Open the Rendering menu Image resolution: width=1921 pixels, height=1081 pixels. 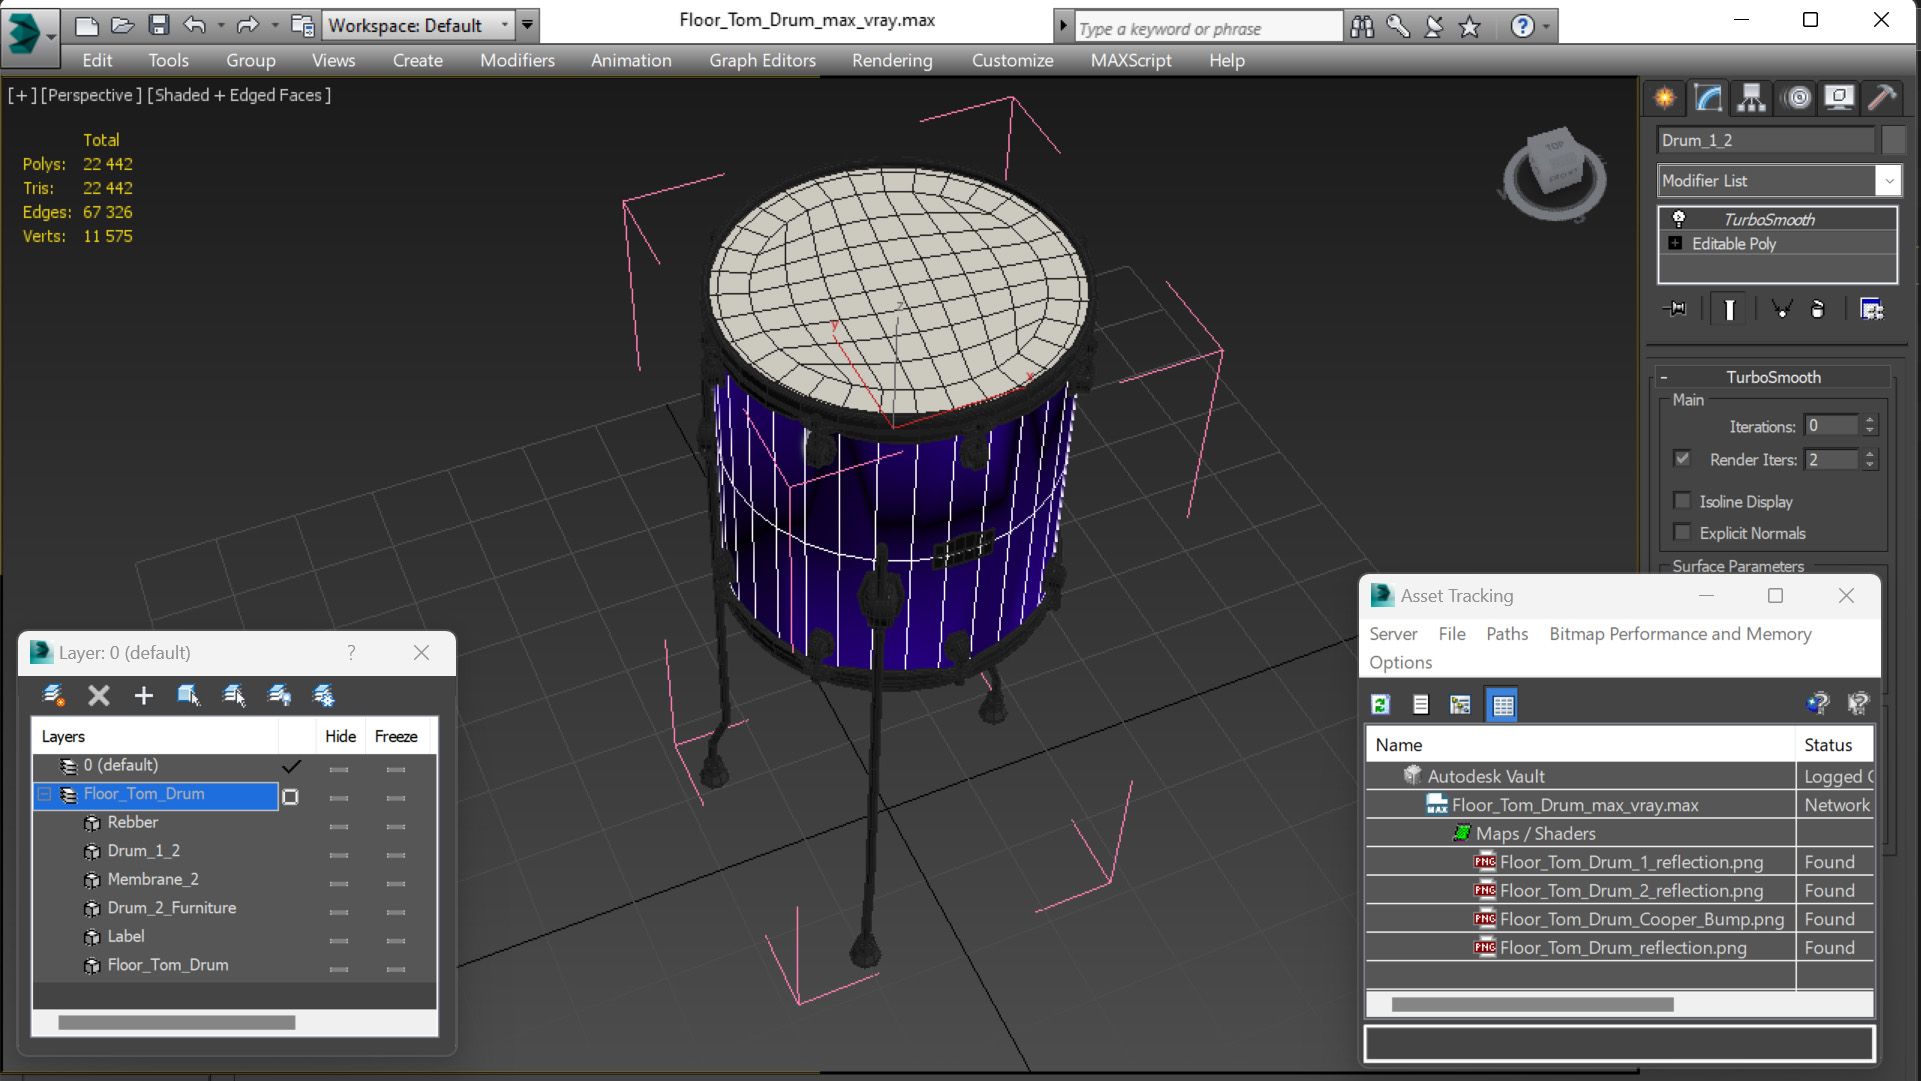(x=892, y=60)
